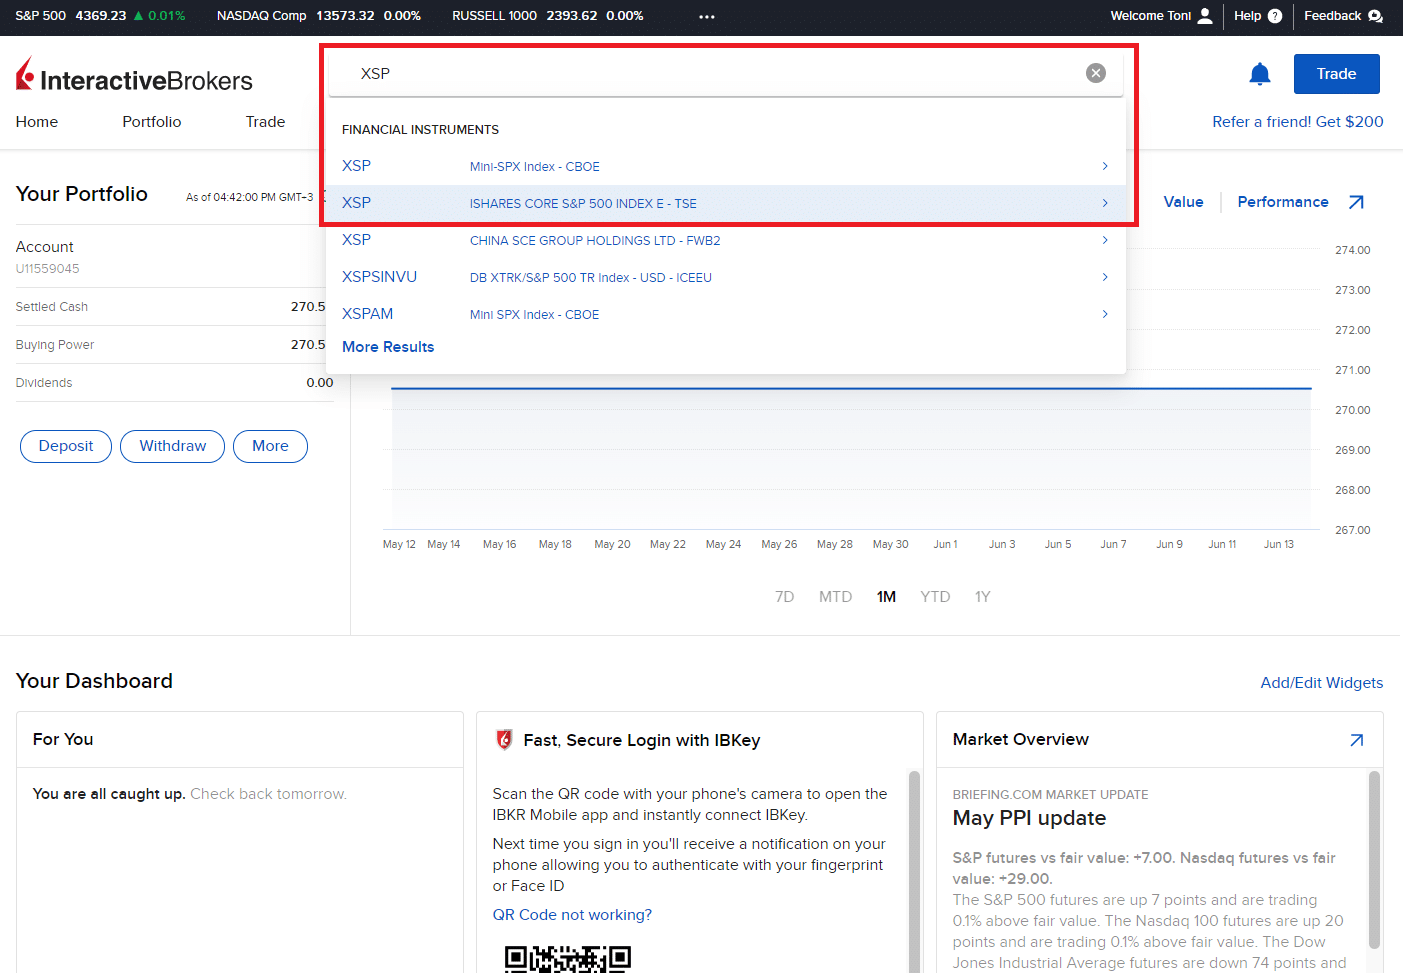Select XSP China SCE Group Holdings result
The height and width of the screenshot is (973, 1403).
click(x=726, y=240)
